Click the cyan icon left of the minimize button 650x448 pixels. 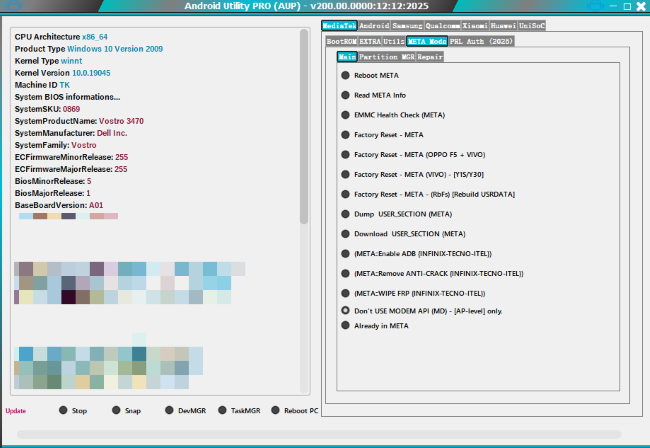coord(595,6)
